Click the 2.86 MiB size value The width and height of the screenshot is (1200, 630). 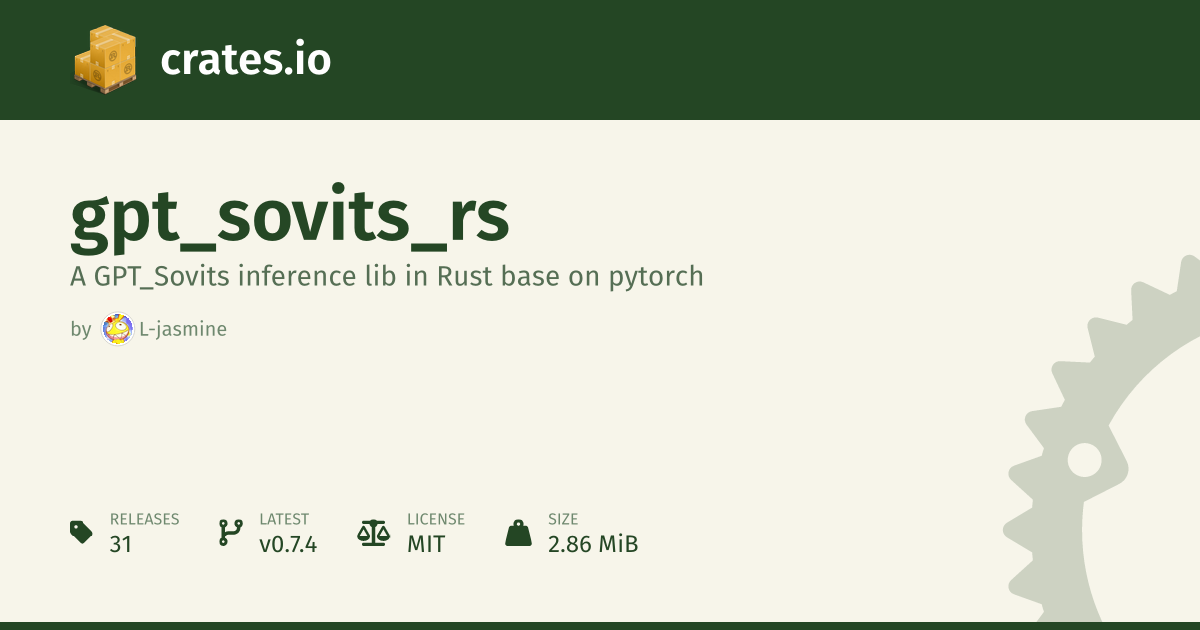pyautogui.click(x=593, y=545)
